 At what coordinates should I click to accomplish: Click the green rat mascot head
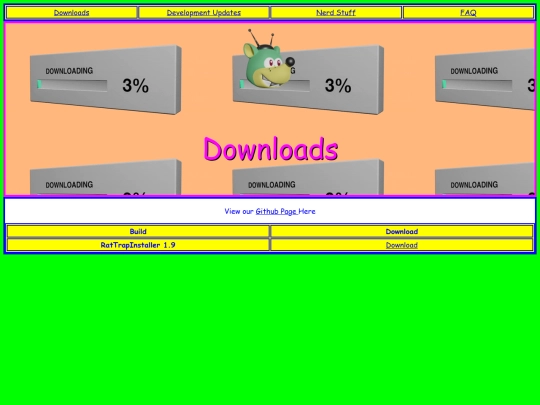(269, 59)
